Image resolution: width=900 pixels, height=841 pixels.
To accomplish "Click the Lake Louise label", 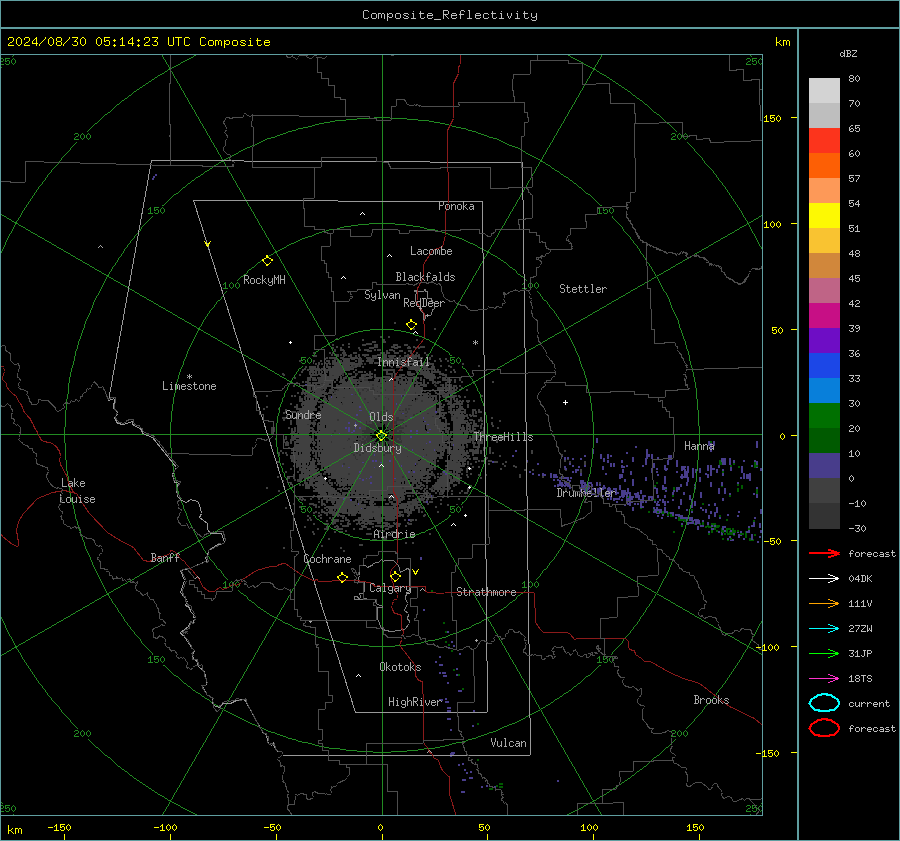I will tap(77, 491).
